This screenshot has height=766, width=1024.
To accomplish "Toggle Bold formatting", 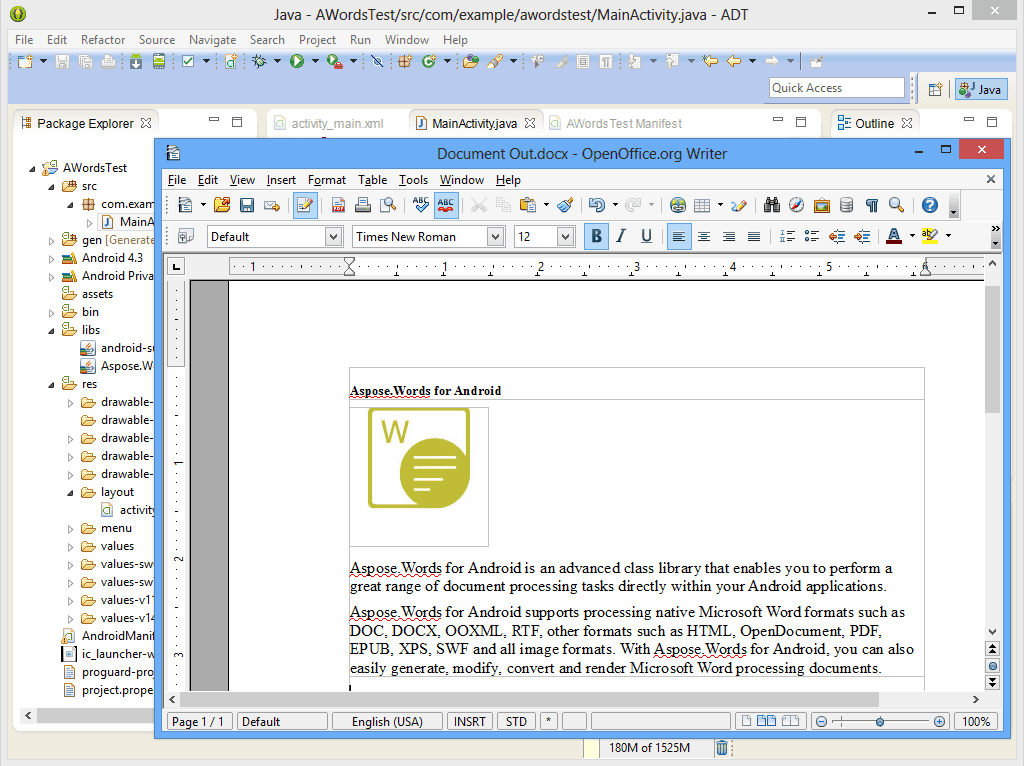I will (596, 236).
